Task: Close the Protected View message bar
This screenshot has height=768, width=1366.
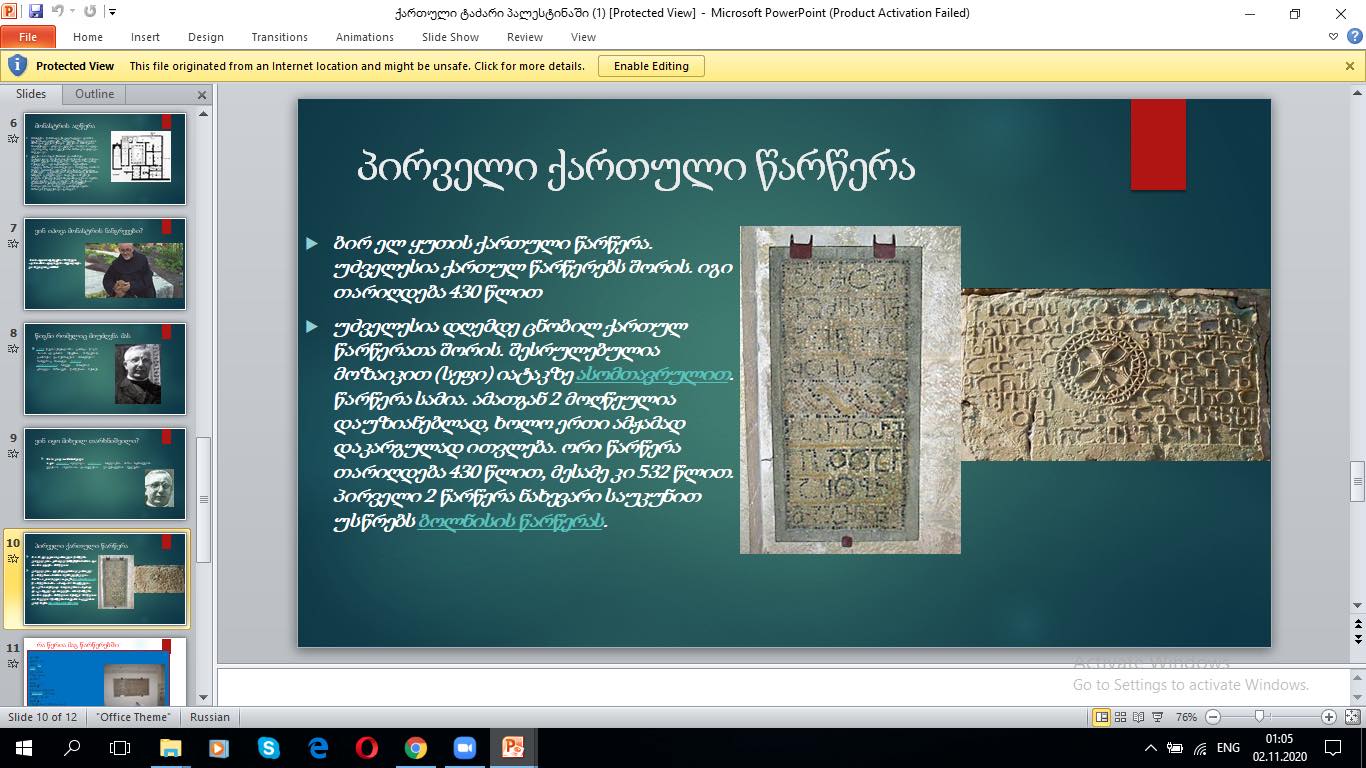Action: pyautogui.click(x=1350, y=66)
